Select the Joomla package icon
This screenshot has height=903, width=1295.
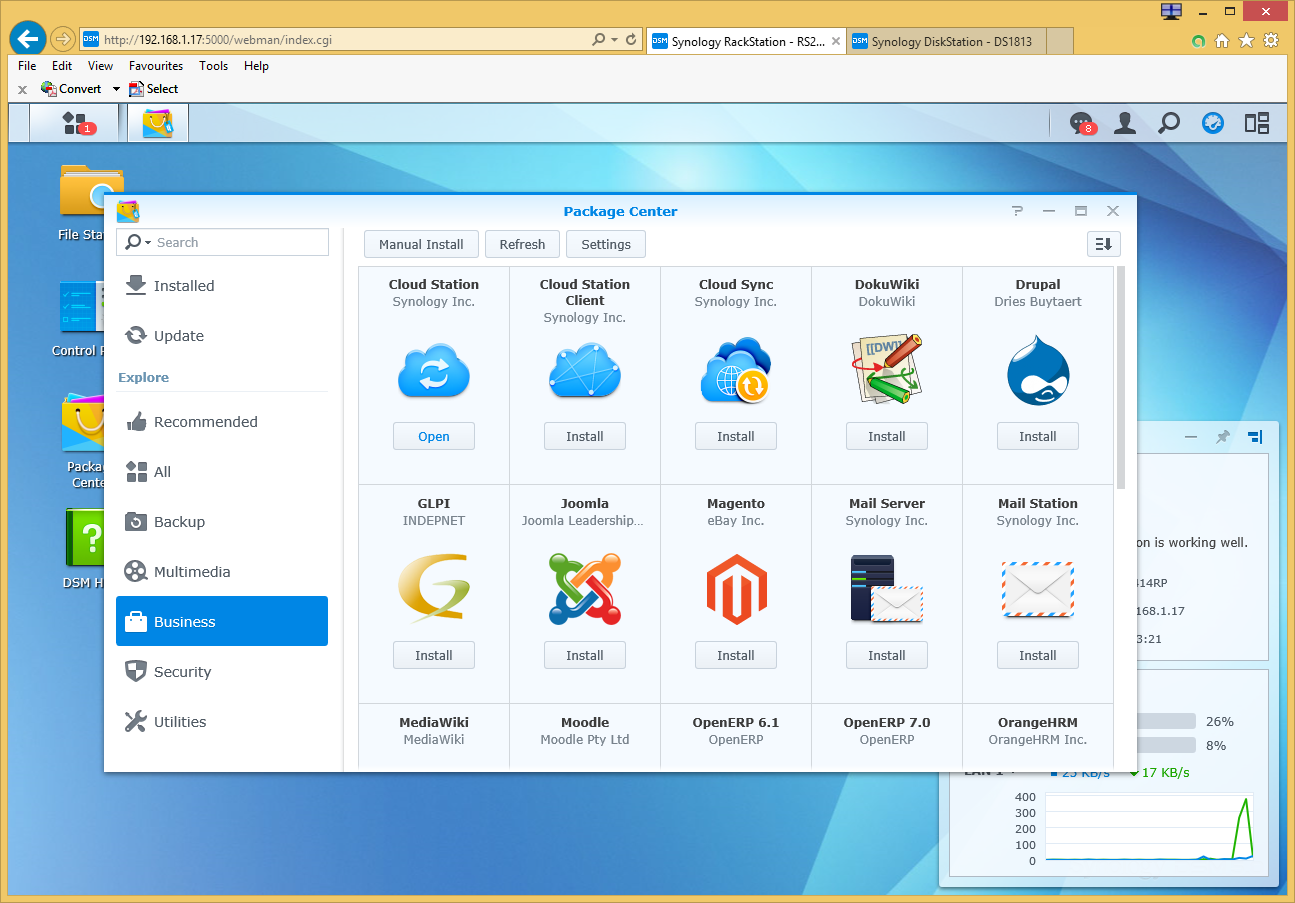point(584,589)
